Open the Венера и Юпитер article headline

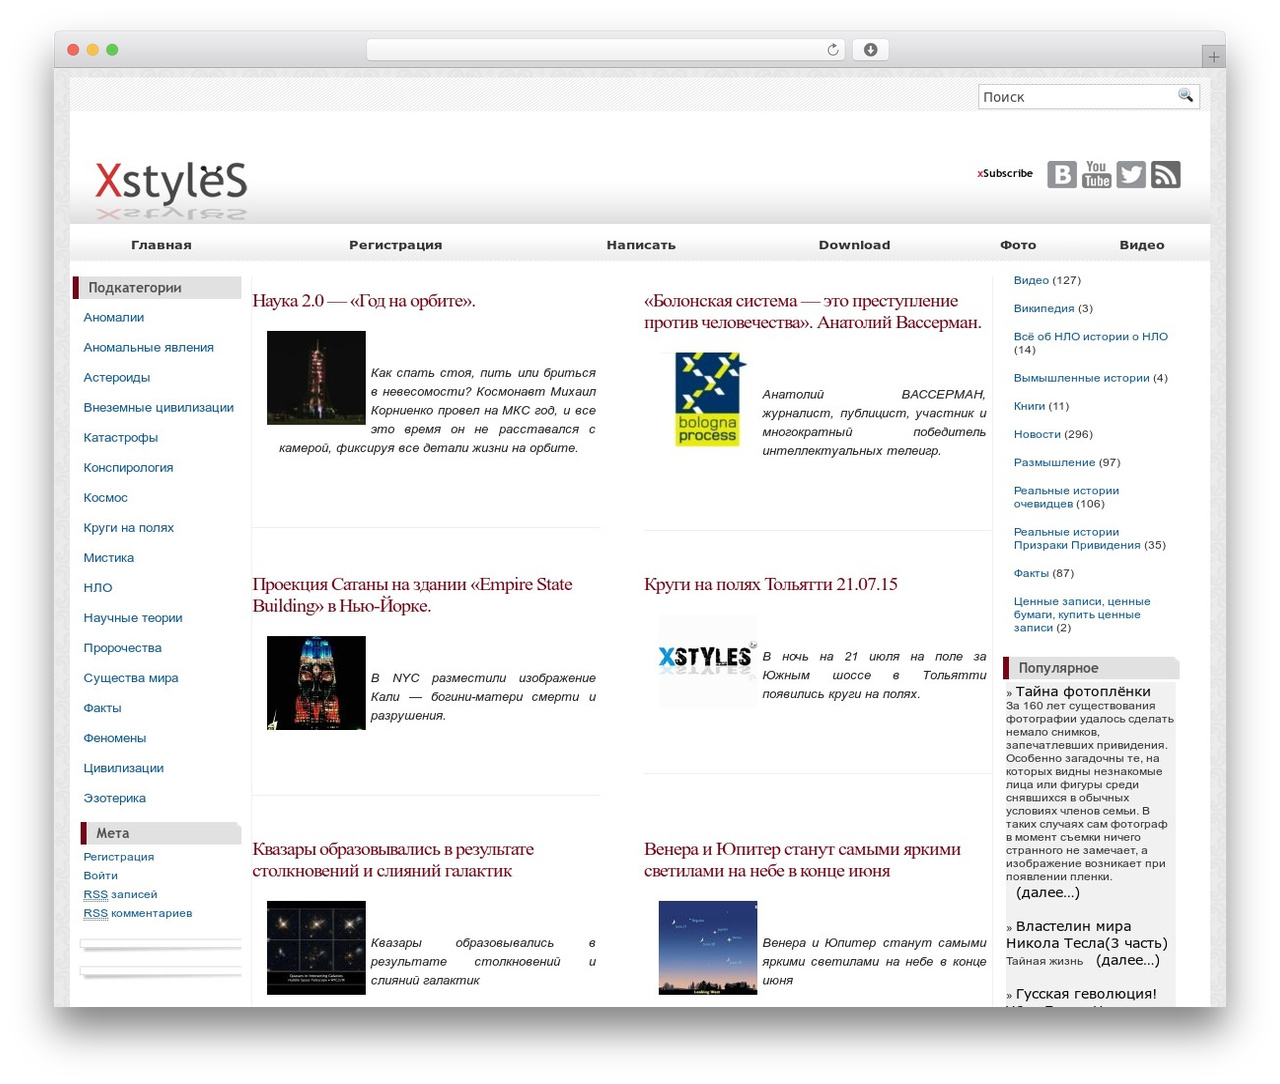tap(803, 860)
